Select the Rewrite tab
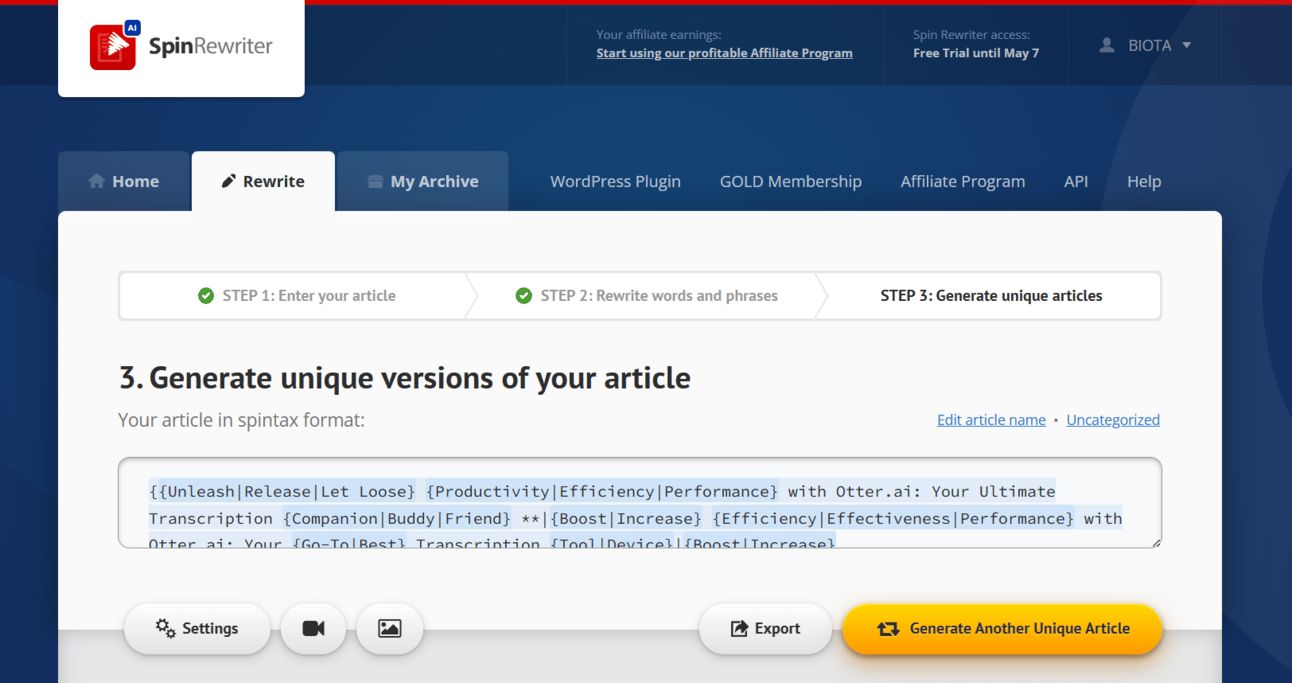This screenshot has width=1292, height=683. point(263,181)
